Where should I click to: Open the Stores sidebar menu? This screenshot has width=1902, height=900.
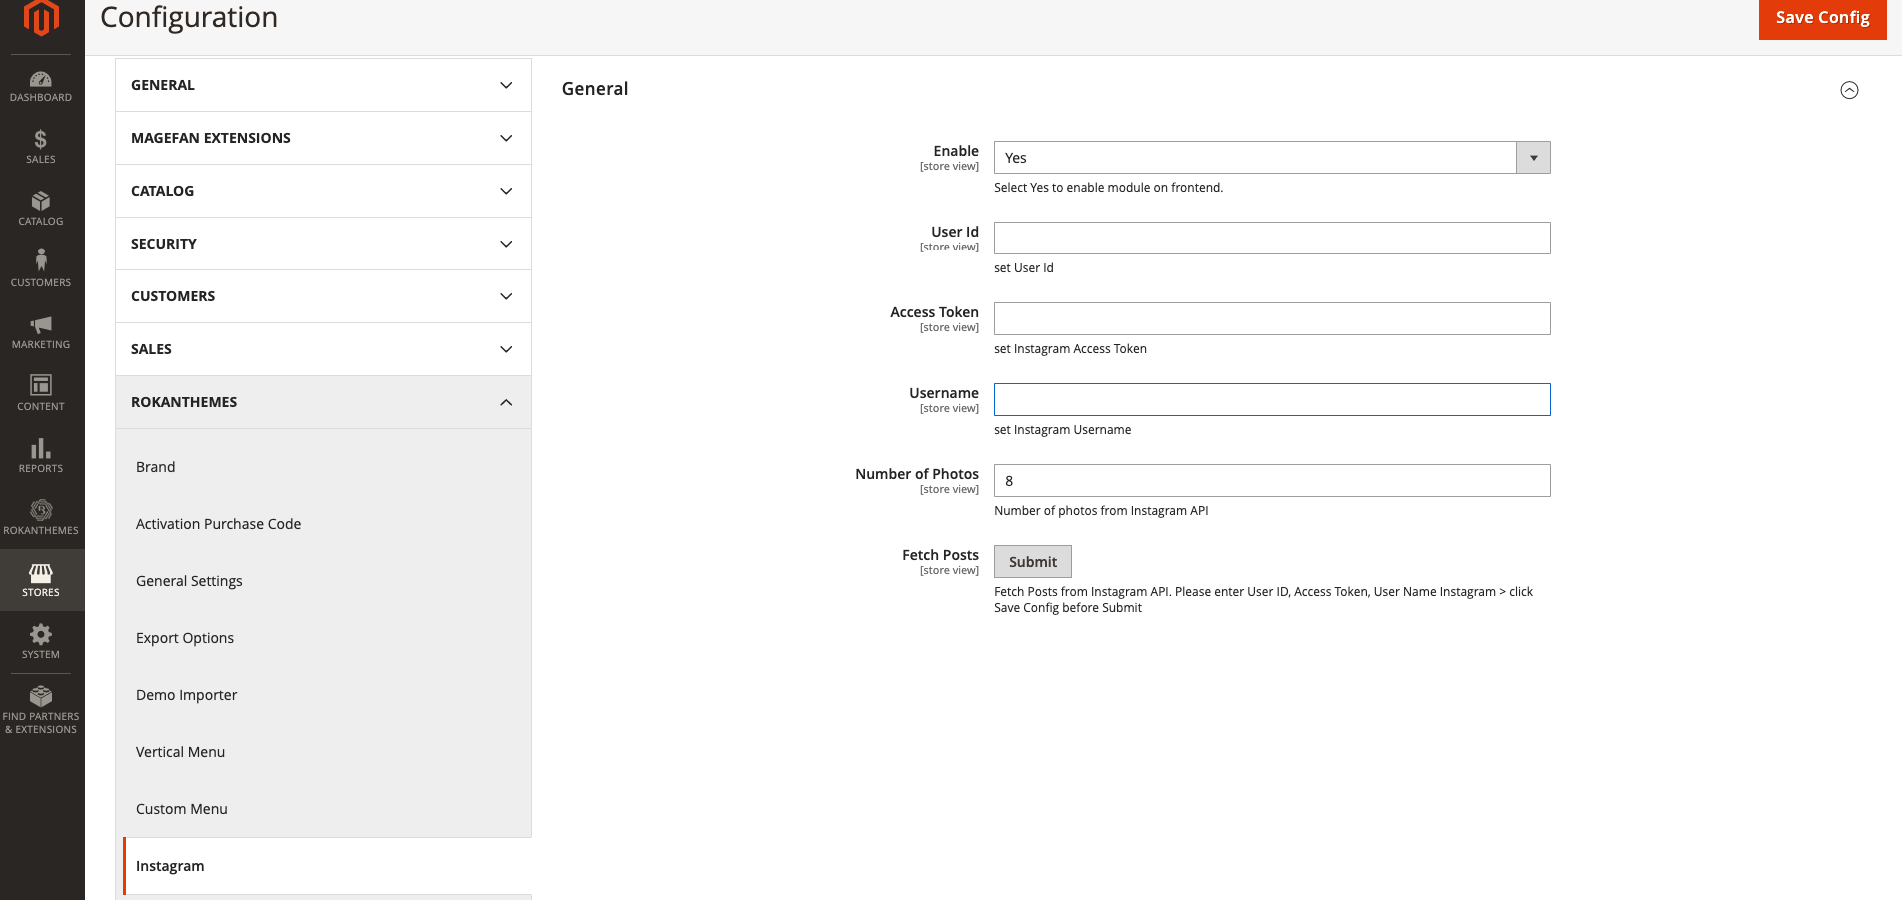point(41,580)
